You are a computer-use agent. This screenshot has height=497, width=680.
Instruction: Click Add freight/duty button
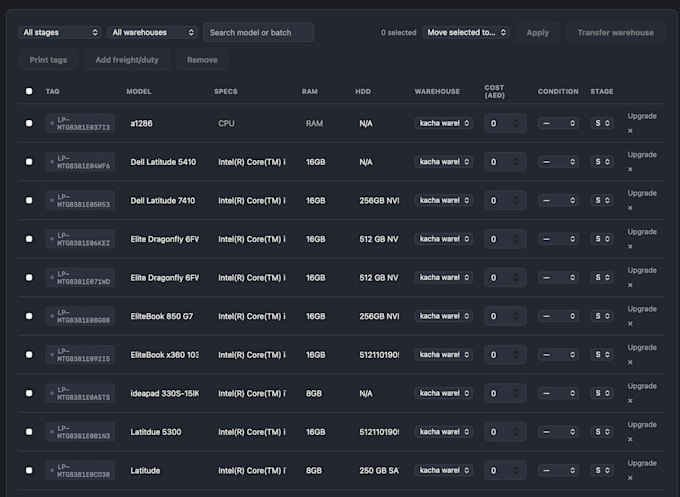coord(127,60)
